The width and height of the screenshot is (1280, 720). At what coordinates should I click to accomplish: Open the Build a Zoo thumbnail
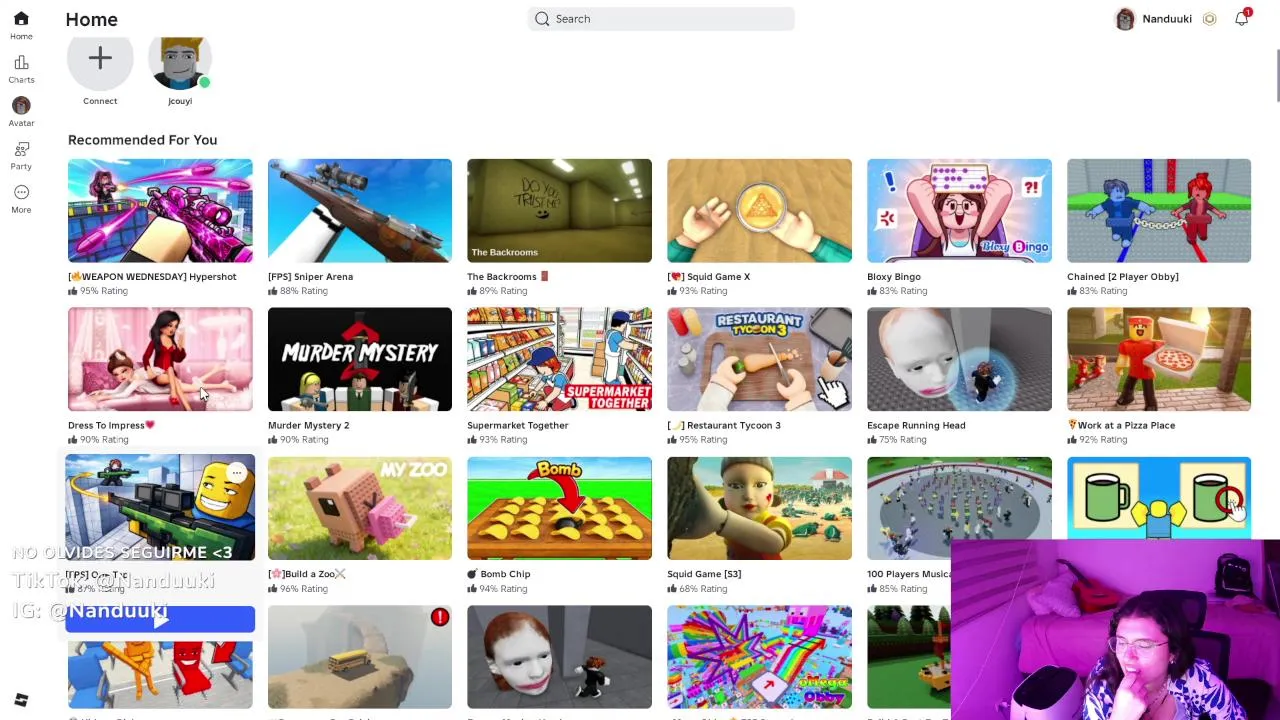pos(360,508)
